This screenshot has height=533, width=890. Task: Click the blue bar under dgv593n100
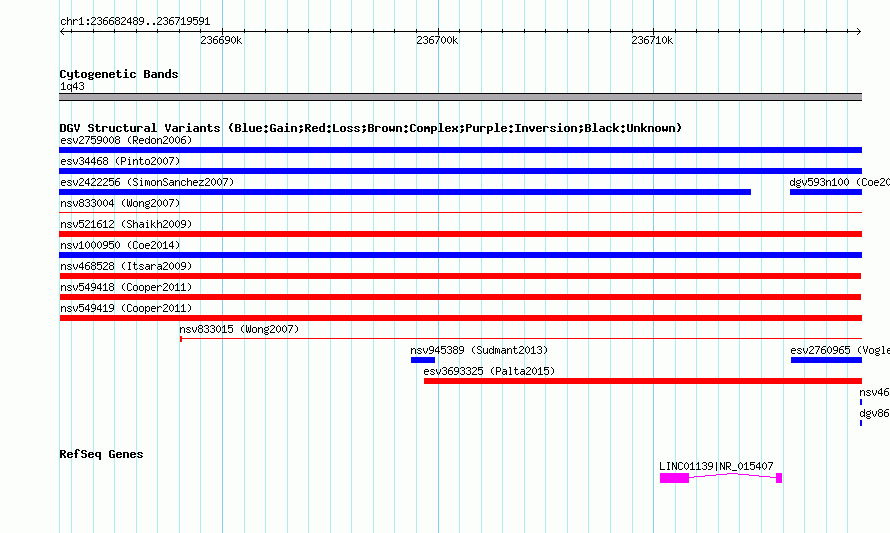(826, 192)
